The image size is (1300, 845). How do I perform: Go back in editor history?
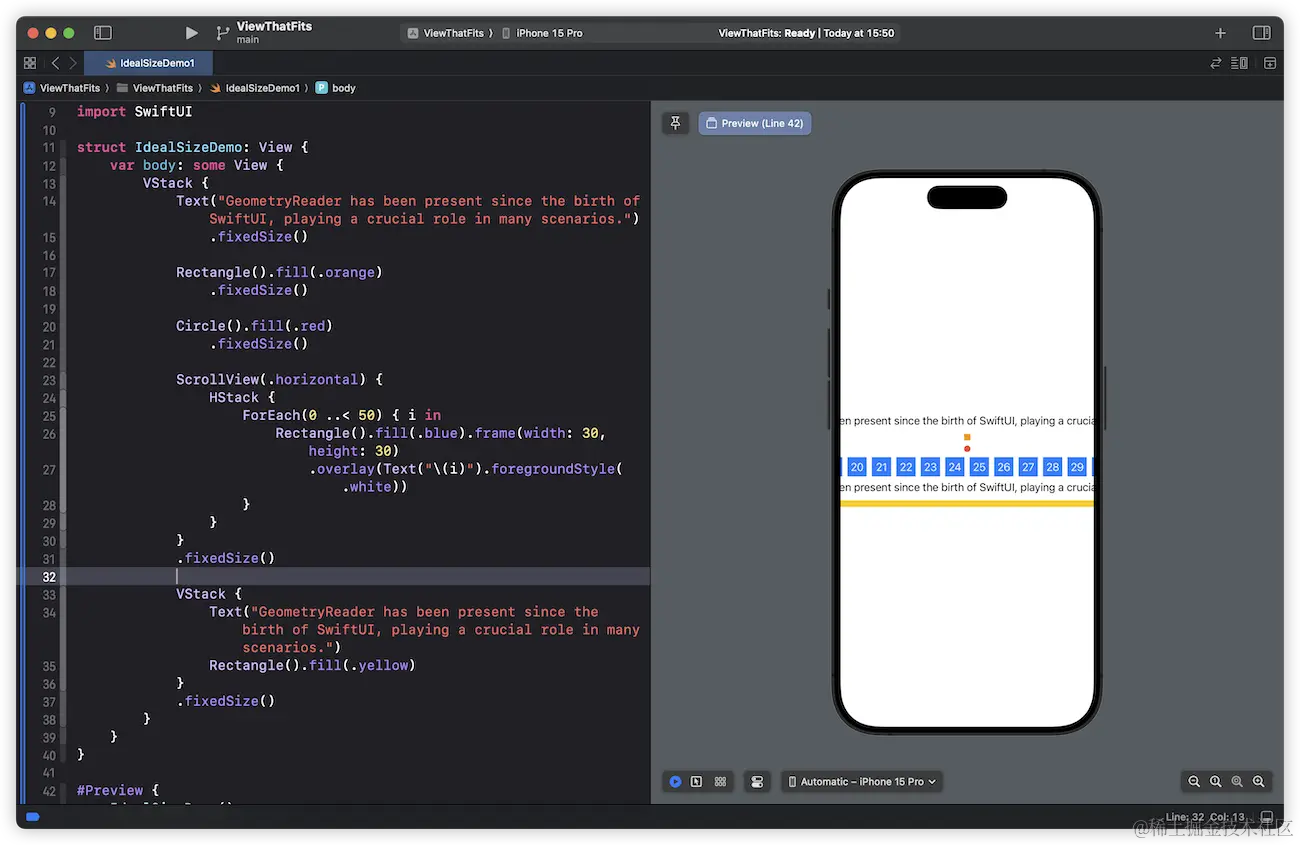coord(55,63)
